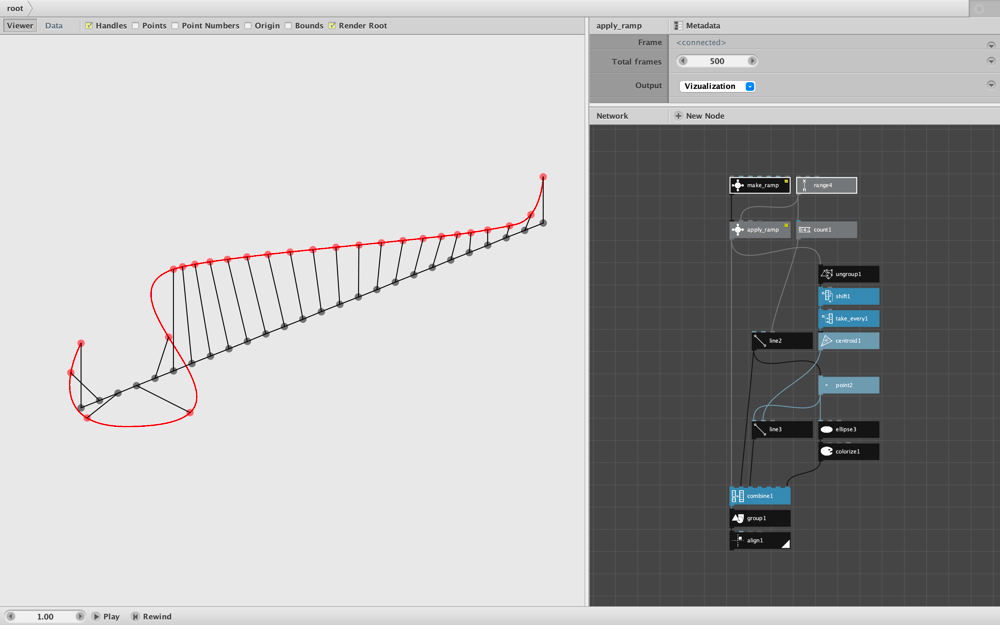Select the centroid1 node icon

827,341
